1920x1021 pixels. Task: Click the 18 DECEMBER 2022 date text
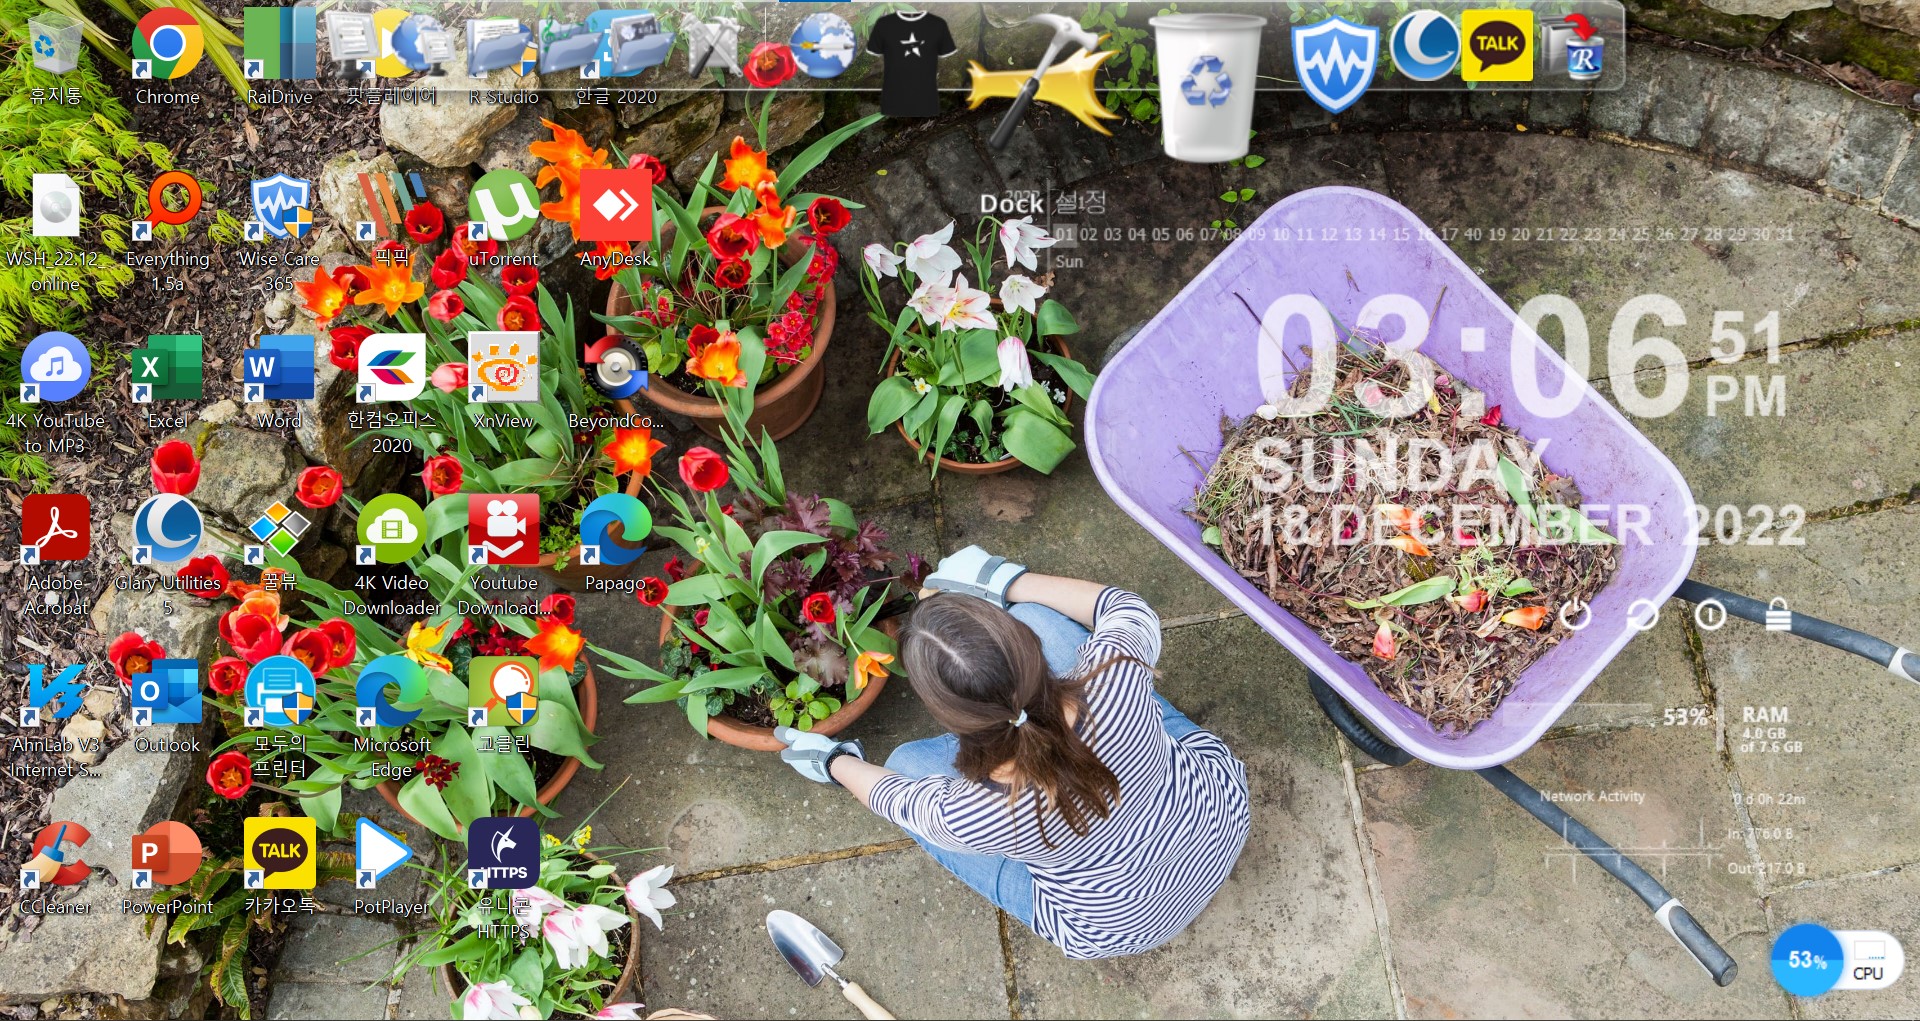pos(1530,526)
